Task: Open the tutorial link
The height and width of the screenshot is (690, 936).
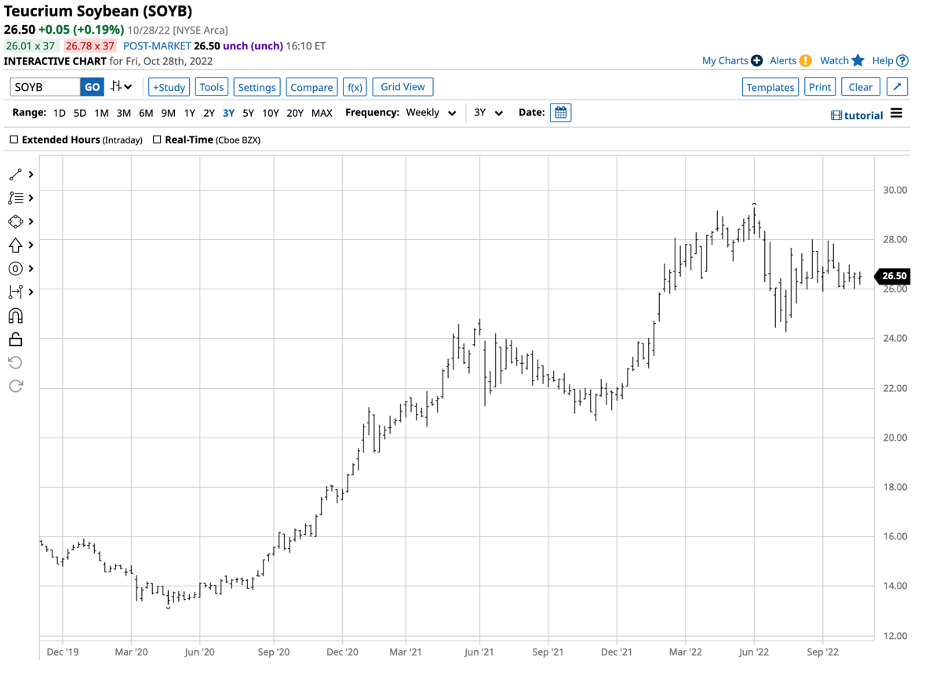Action: tap(857, 115)
